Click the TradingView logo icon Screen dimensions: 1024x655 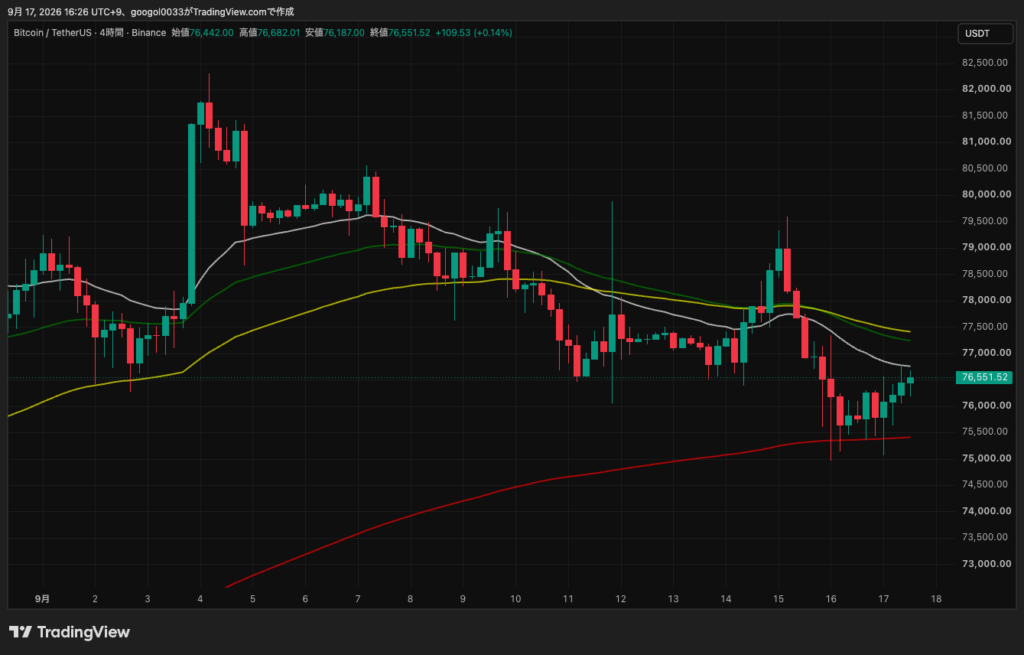[20, 631]
